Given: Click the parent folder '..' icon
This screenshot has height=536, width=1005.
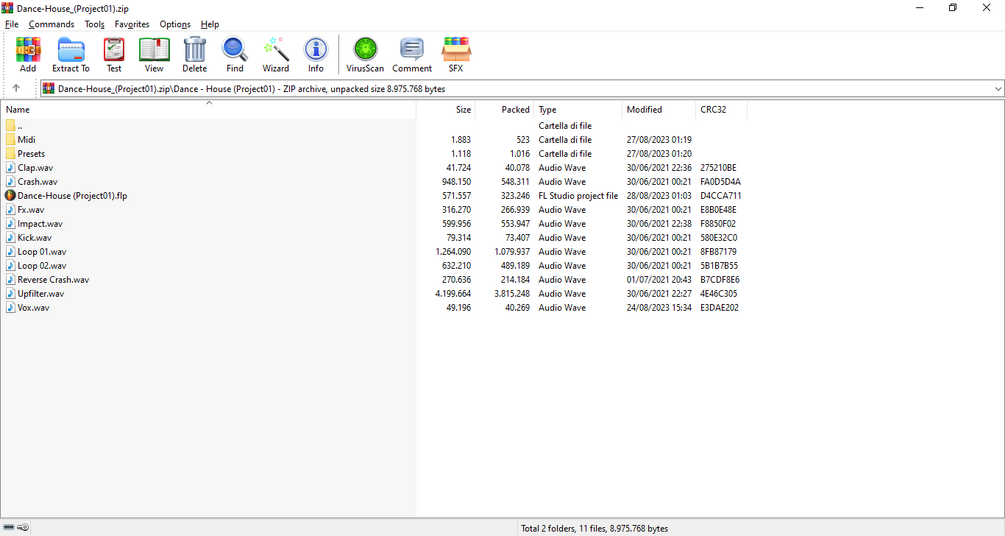Looking at the screenshot, I should tap(10, 126).
